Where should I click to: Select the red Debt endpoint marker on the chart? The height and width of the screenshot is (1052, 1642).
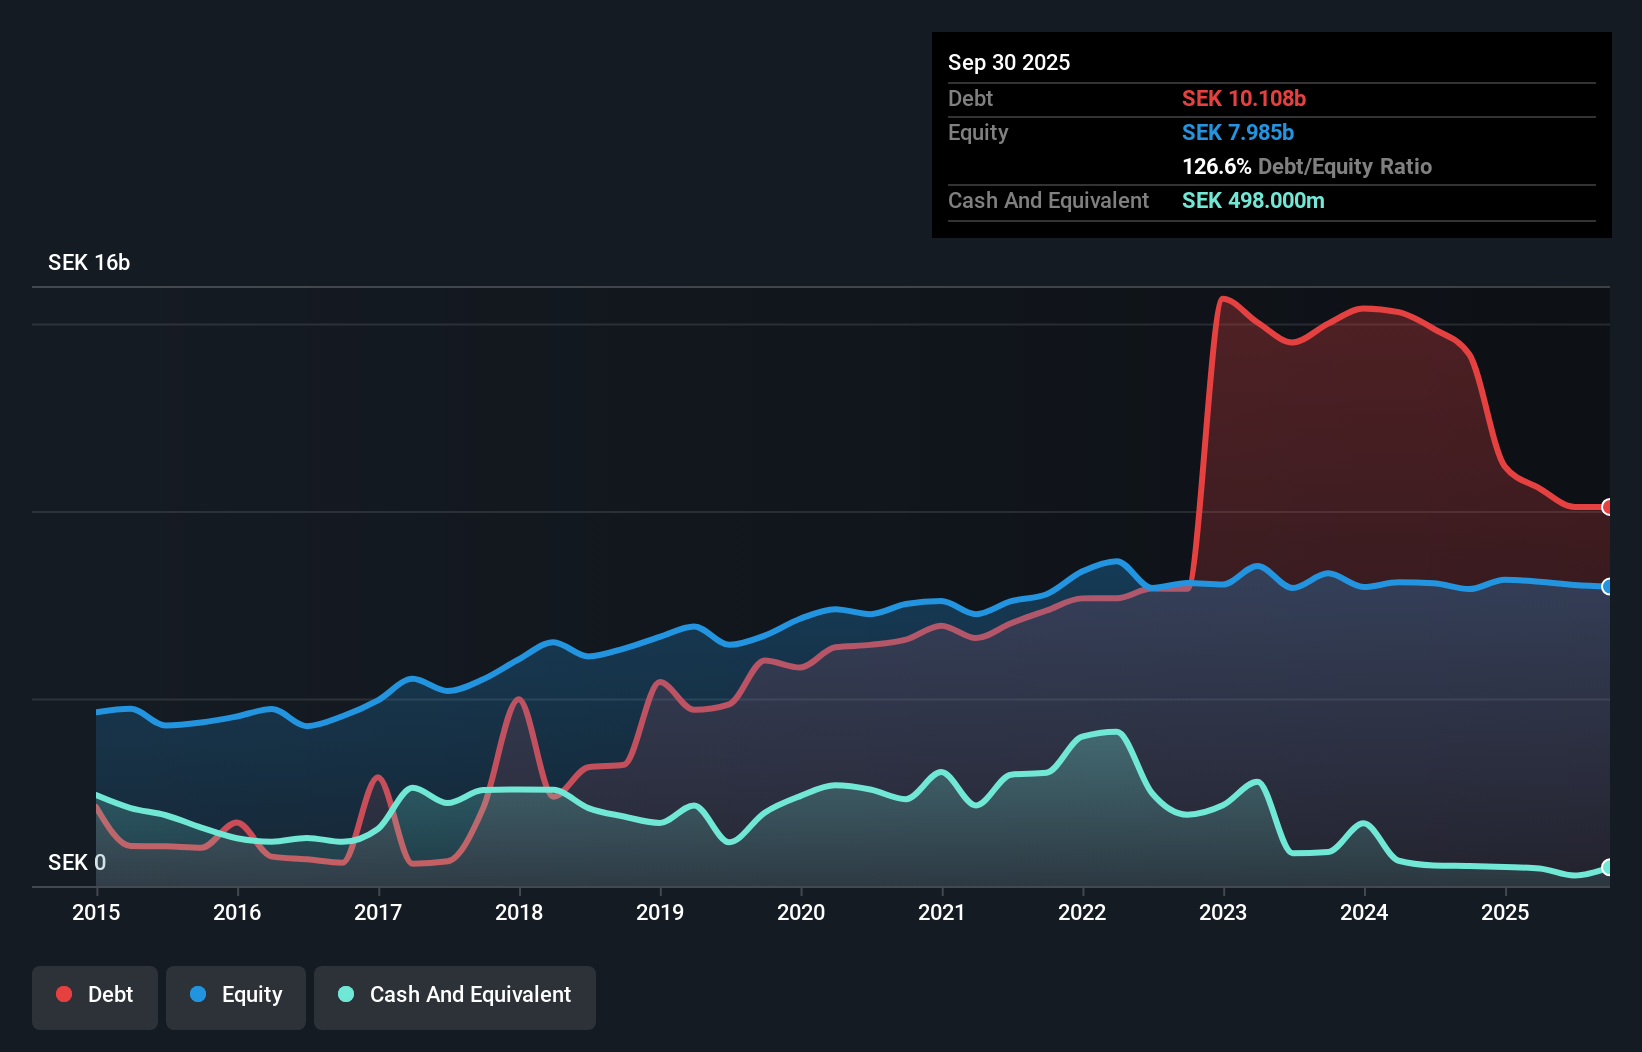tap(1606, 508)
